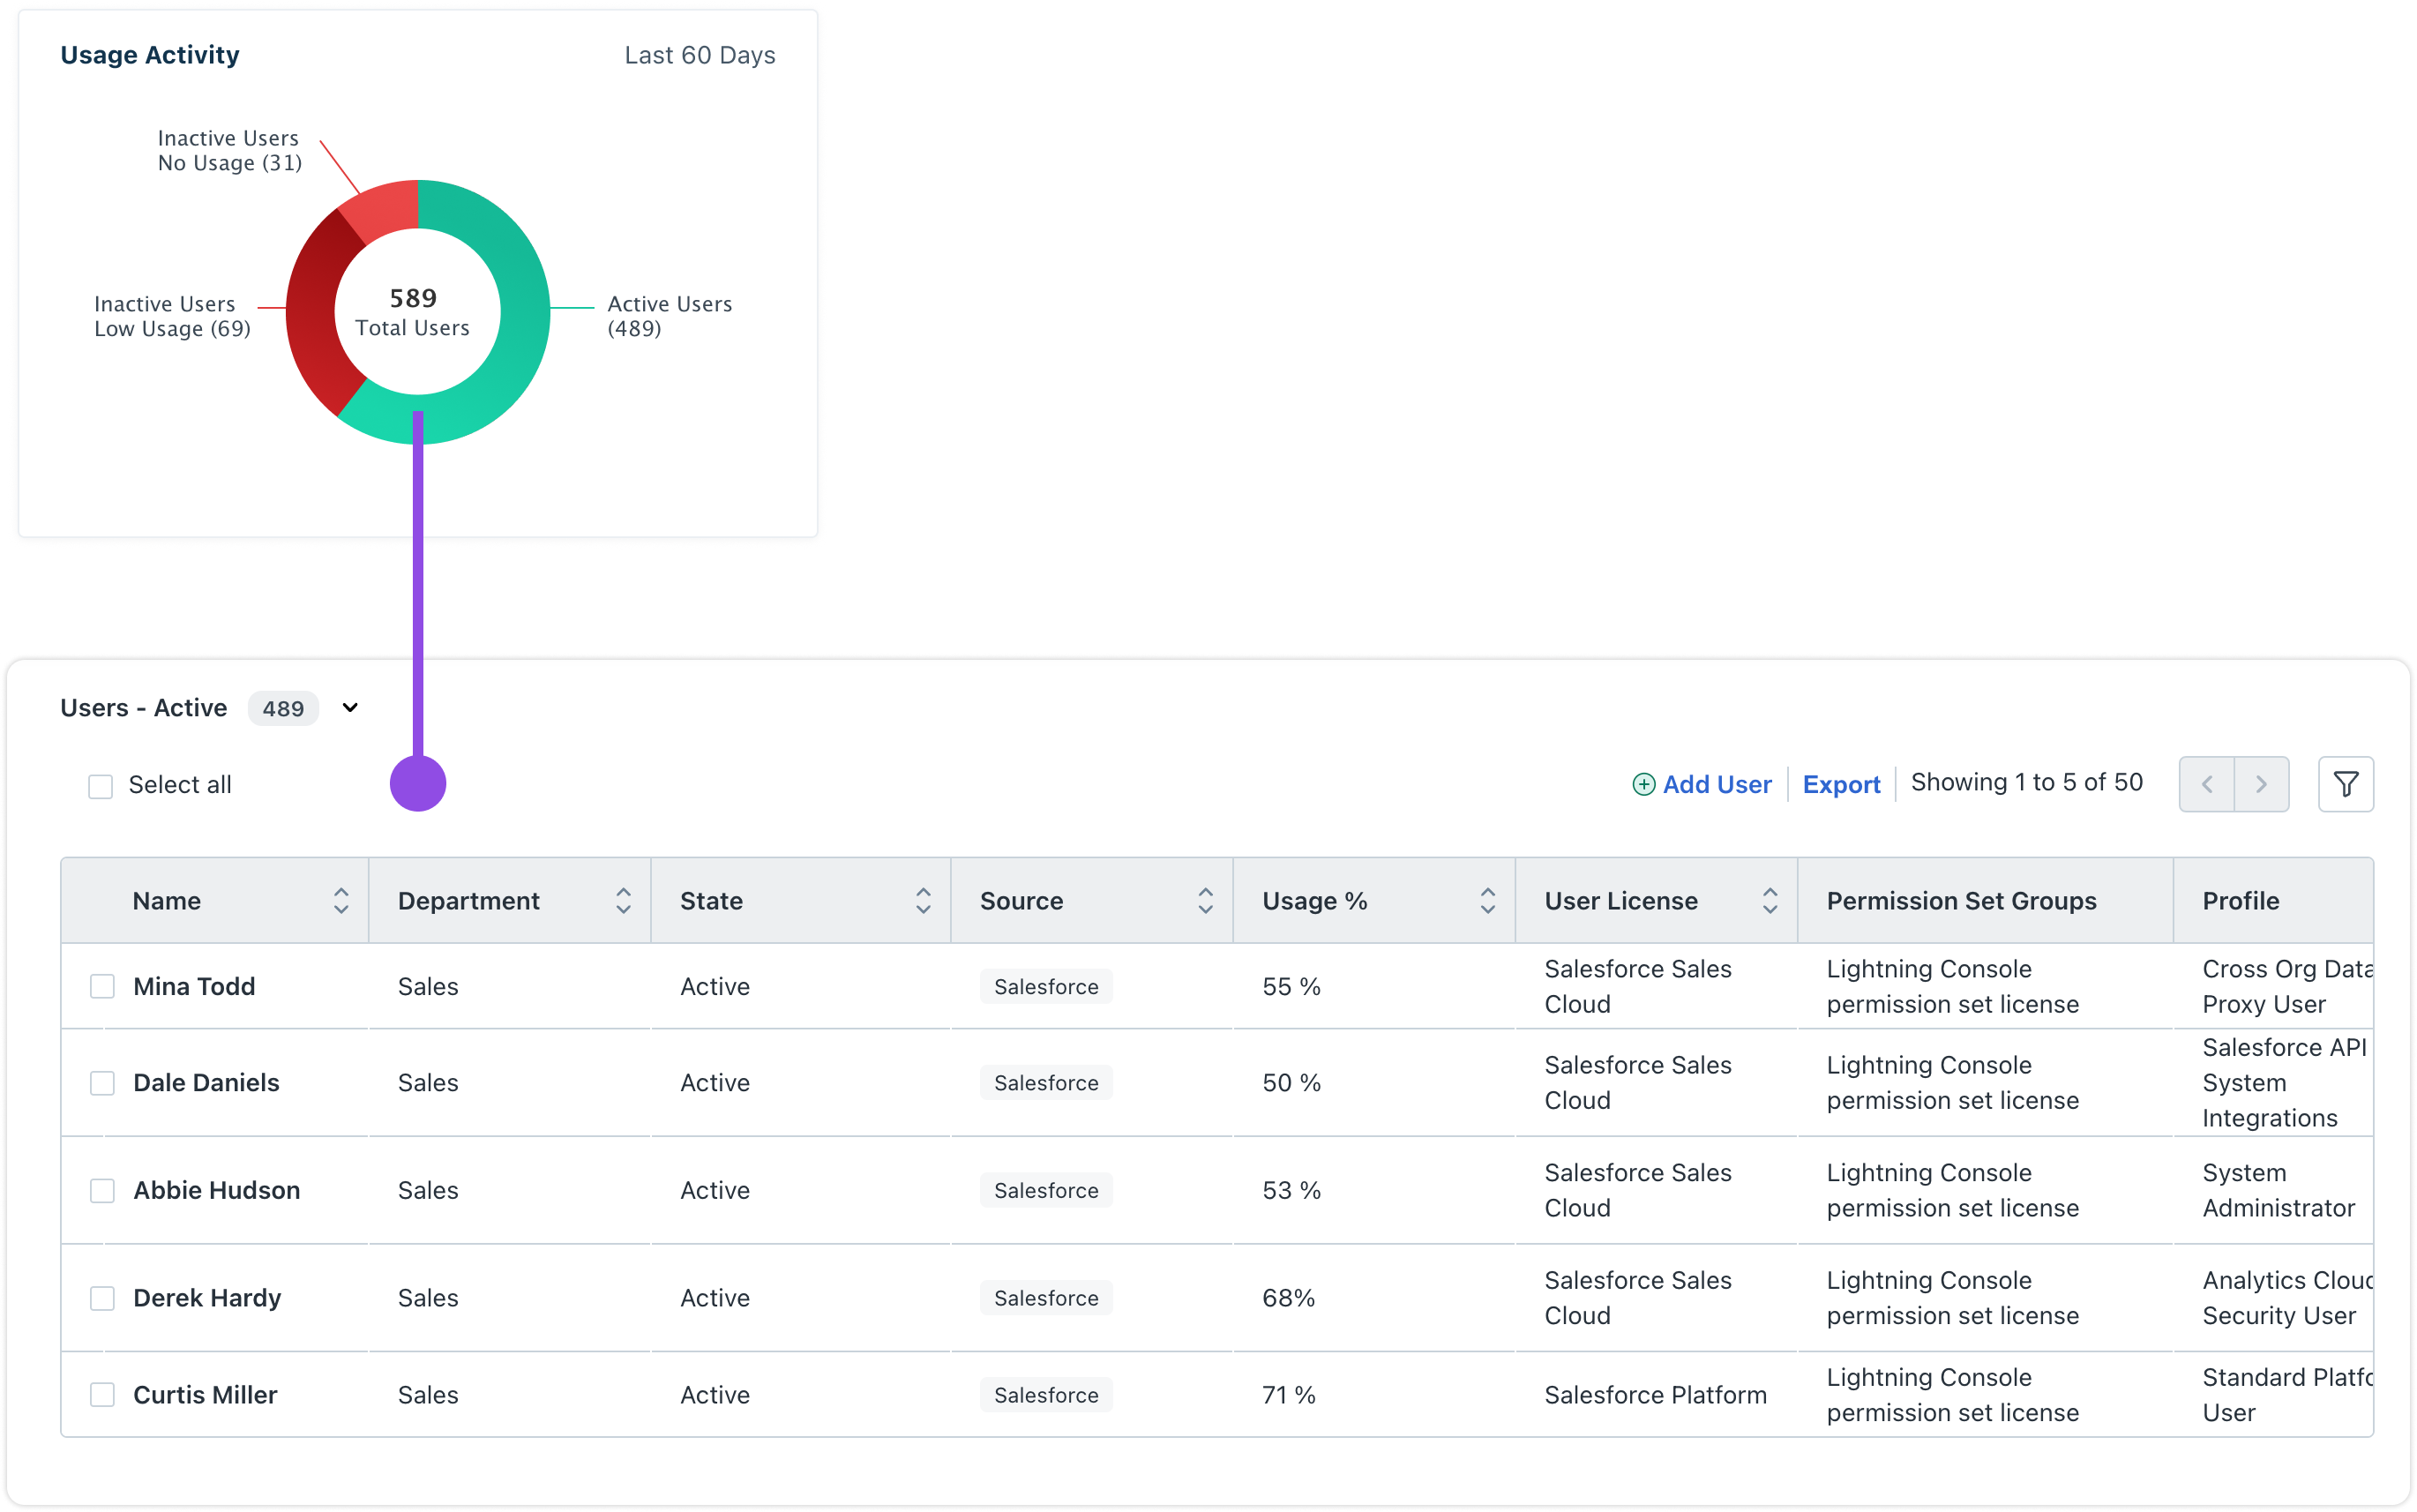Click Salesforce source tag for Dale Daniels
This screenshot has height=1512, width=2417.
click(x=1046, y=1083)
